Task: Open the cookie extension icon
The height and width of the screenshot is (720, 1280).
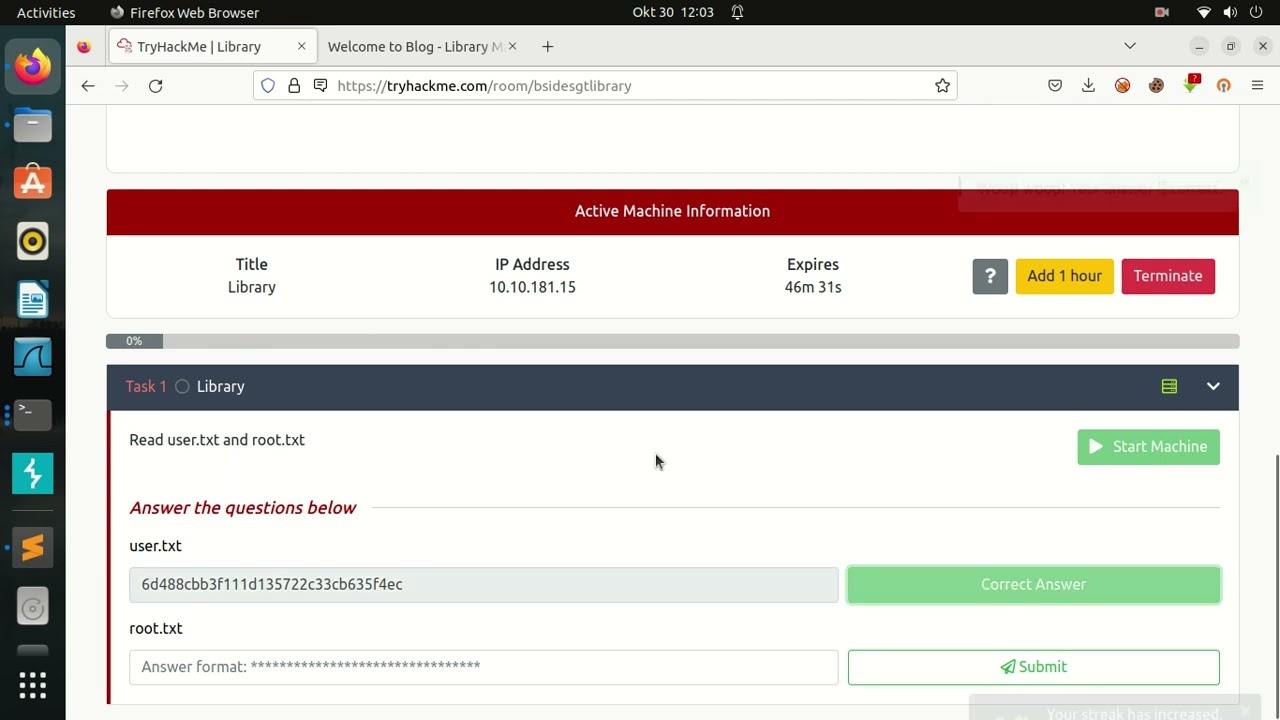Action: [x=1156, y=86]
